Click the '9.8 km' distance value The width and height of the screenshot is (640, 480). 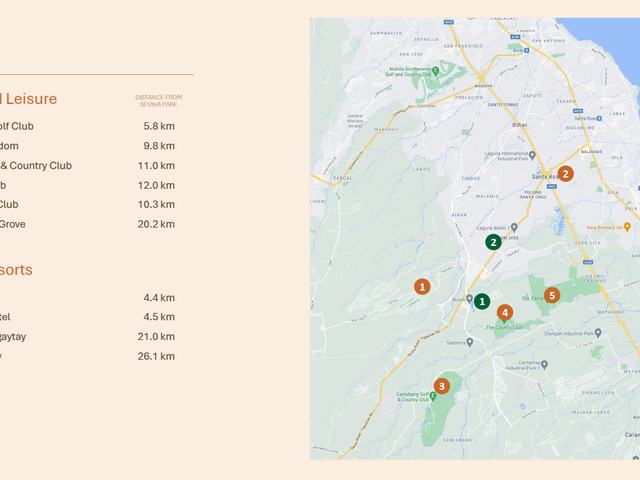159,146
